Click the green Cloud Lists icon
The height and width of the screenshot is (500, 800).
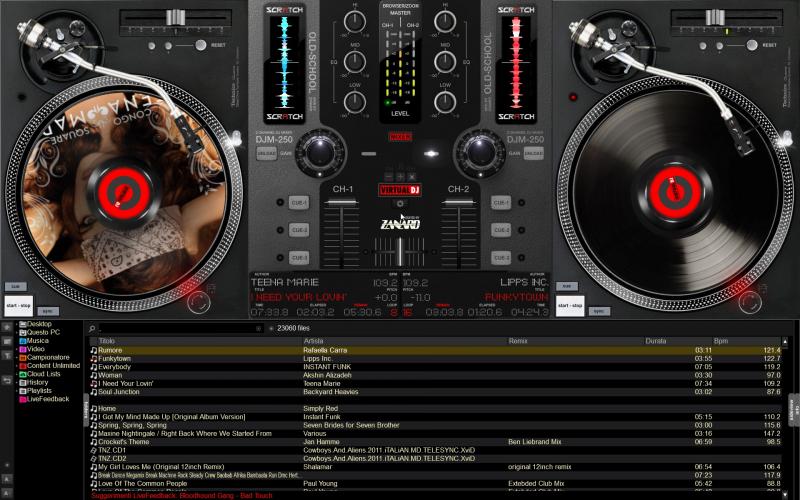click(22, 374)
